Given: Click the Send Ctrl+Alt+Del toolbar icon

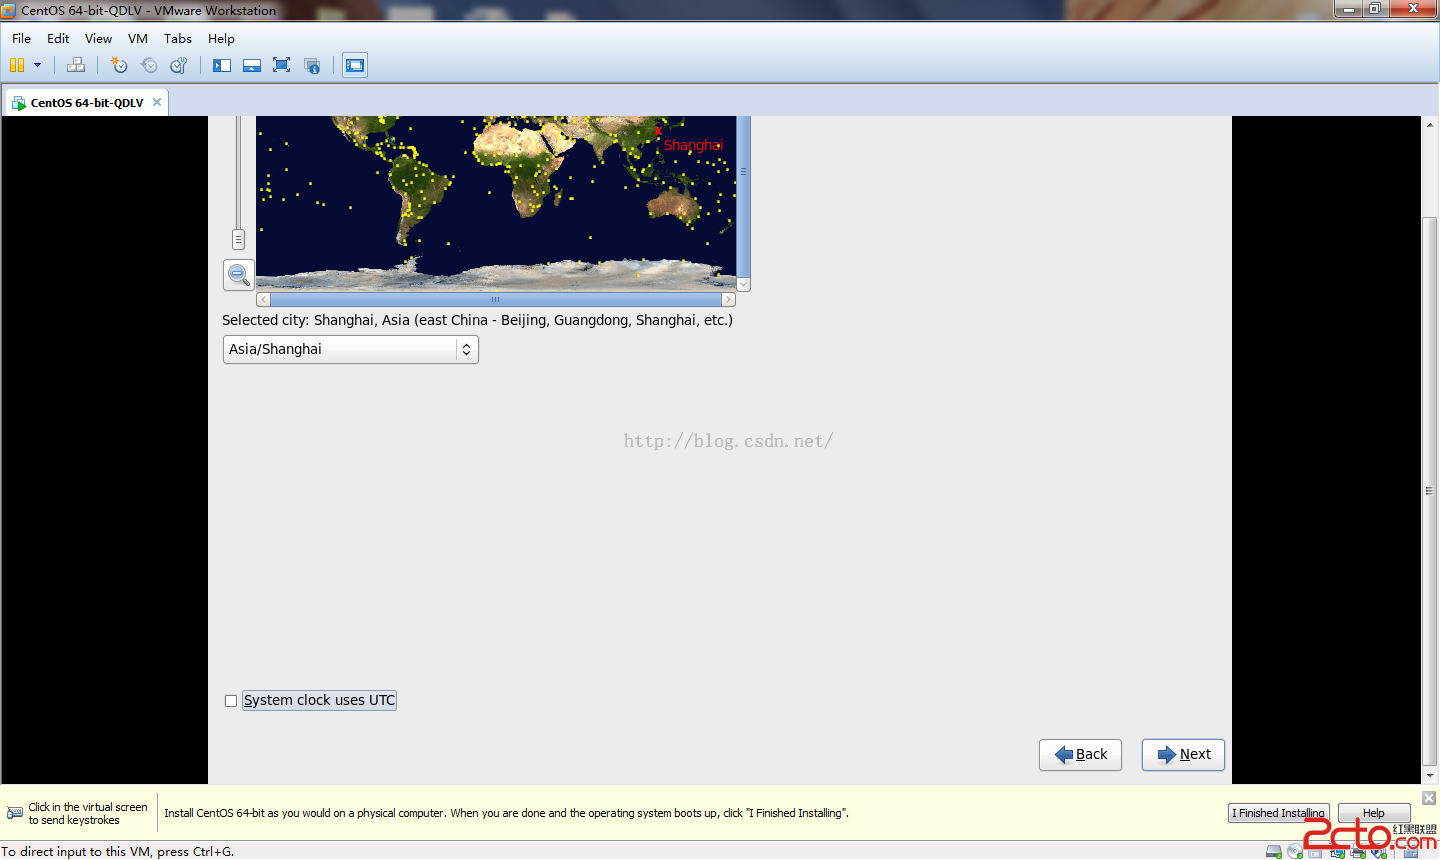Looking at the screenshot, I should point(76,65).
